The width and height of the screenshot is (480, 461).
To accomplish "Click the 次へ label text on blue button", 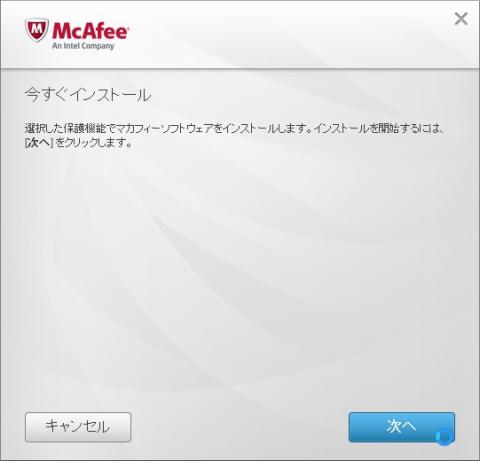I will click(401, 426).
